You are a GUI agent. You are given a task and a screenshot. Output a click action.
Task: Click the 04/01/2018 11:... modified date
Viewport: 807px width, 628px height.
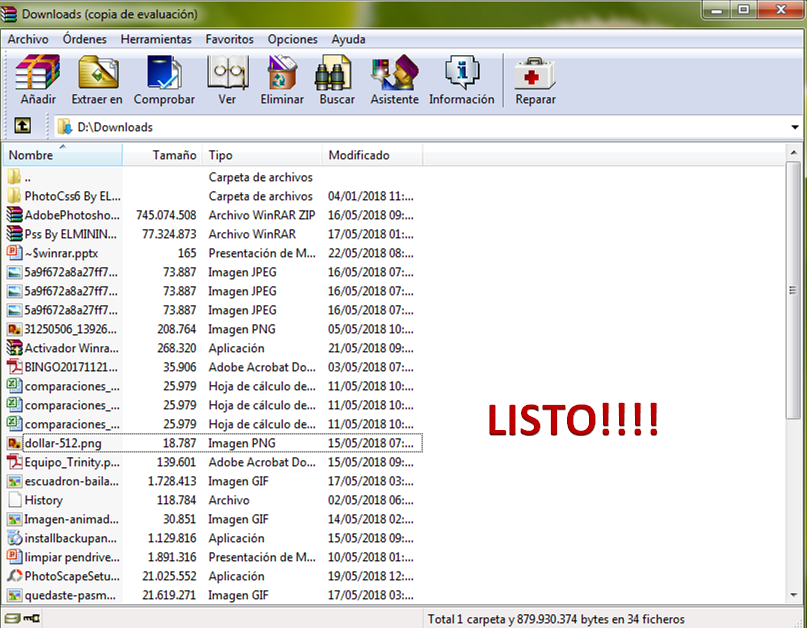pyautogui.click(x=371, y=196)
